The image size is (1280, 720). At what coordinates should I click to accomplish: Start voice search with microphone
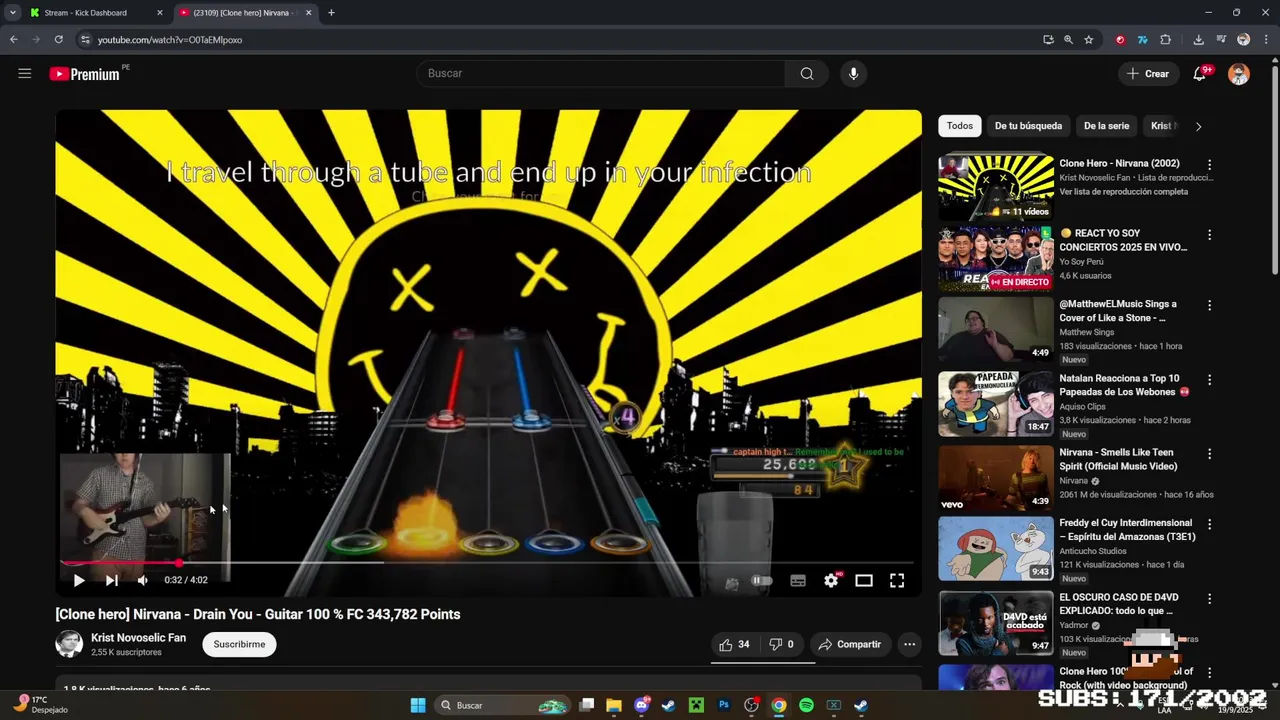(x=853, y=73)
